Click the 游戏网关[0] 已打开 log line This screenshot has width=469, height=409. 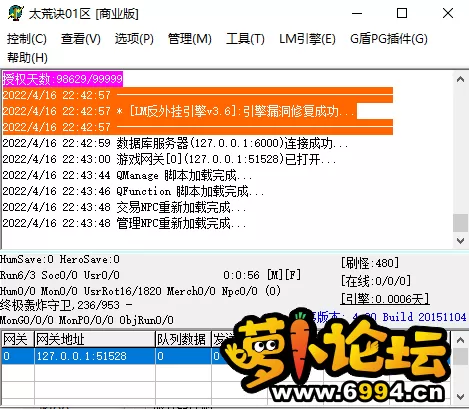point(169,159)
